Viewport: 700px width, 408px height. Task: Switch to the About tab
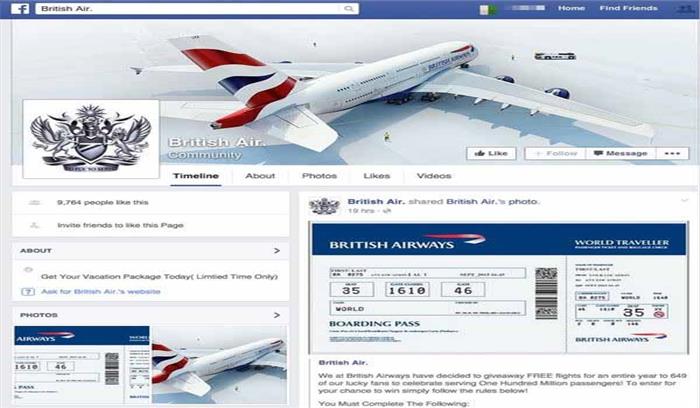(260, 176)
